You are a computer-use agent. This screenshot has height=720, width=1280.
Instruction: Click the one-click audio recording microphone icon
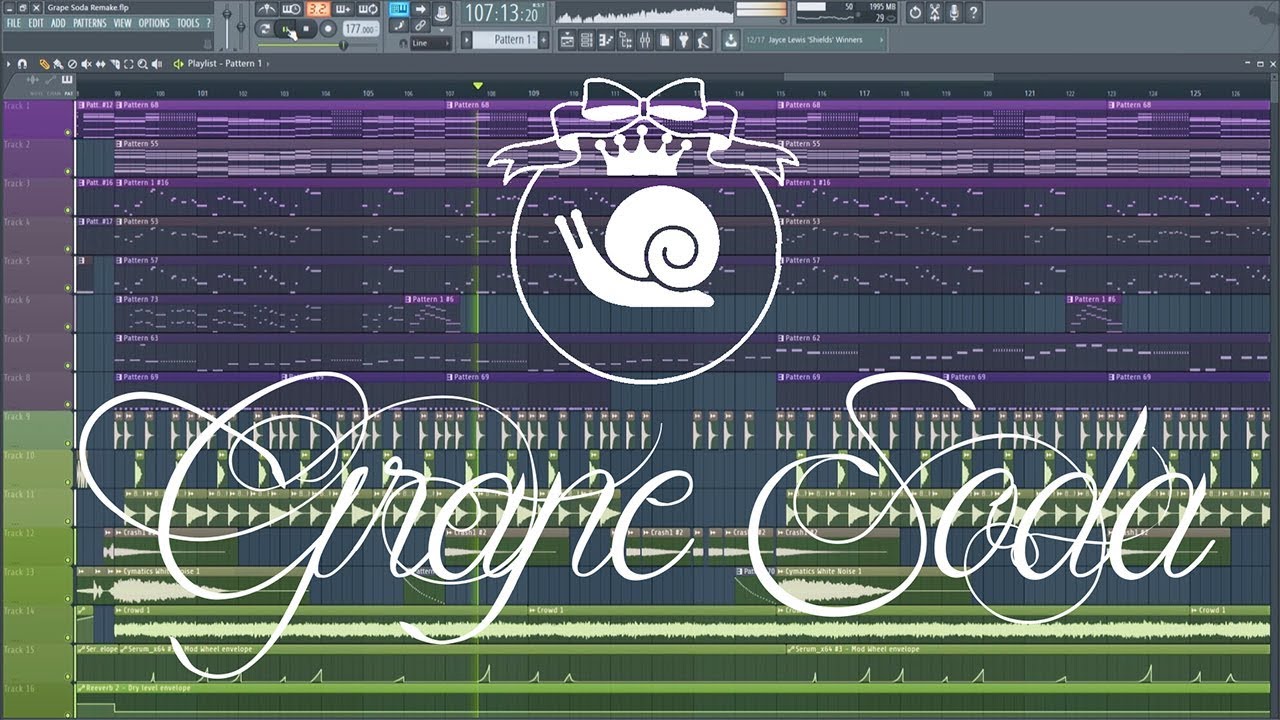(x=954, y=13)
